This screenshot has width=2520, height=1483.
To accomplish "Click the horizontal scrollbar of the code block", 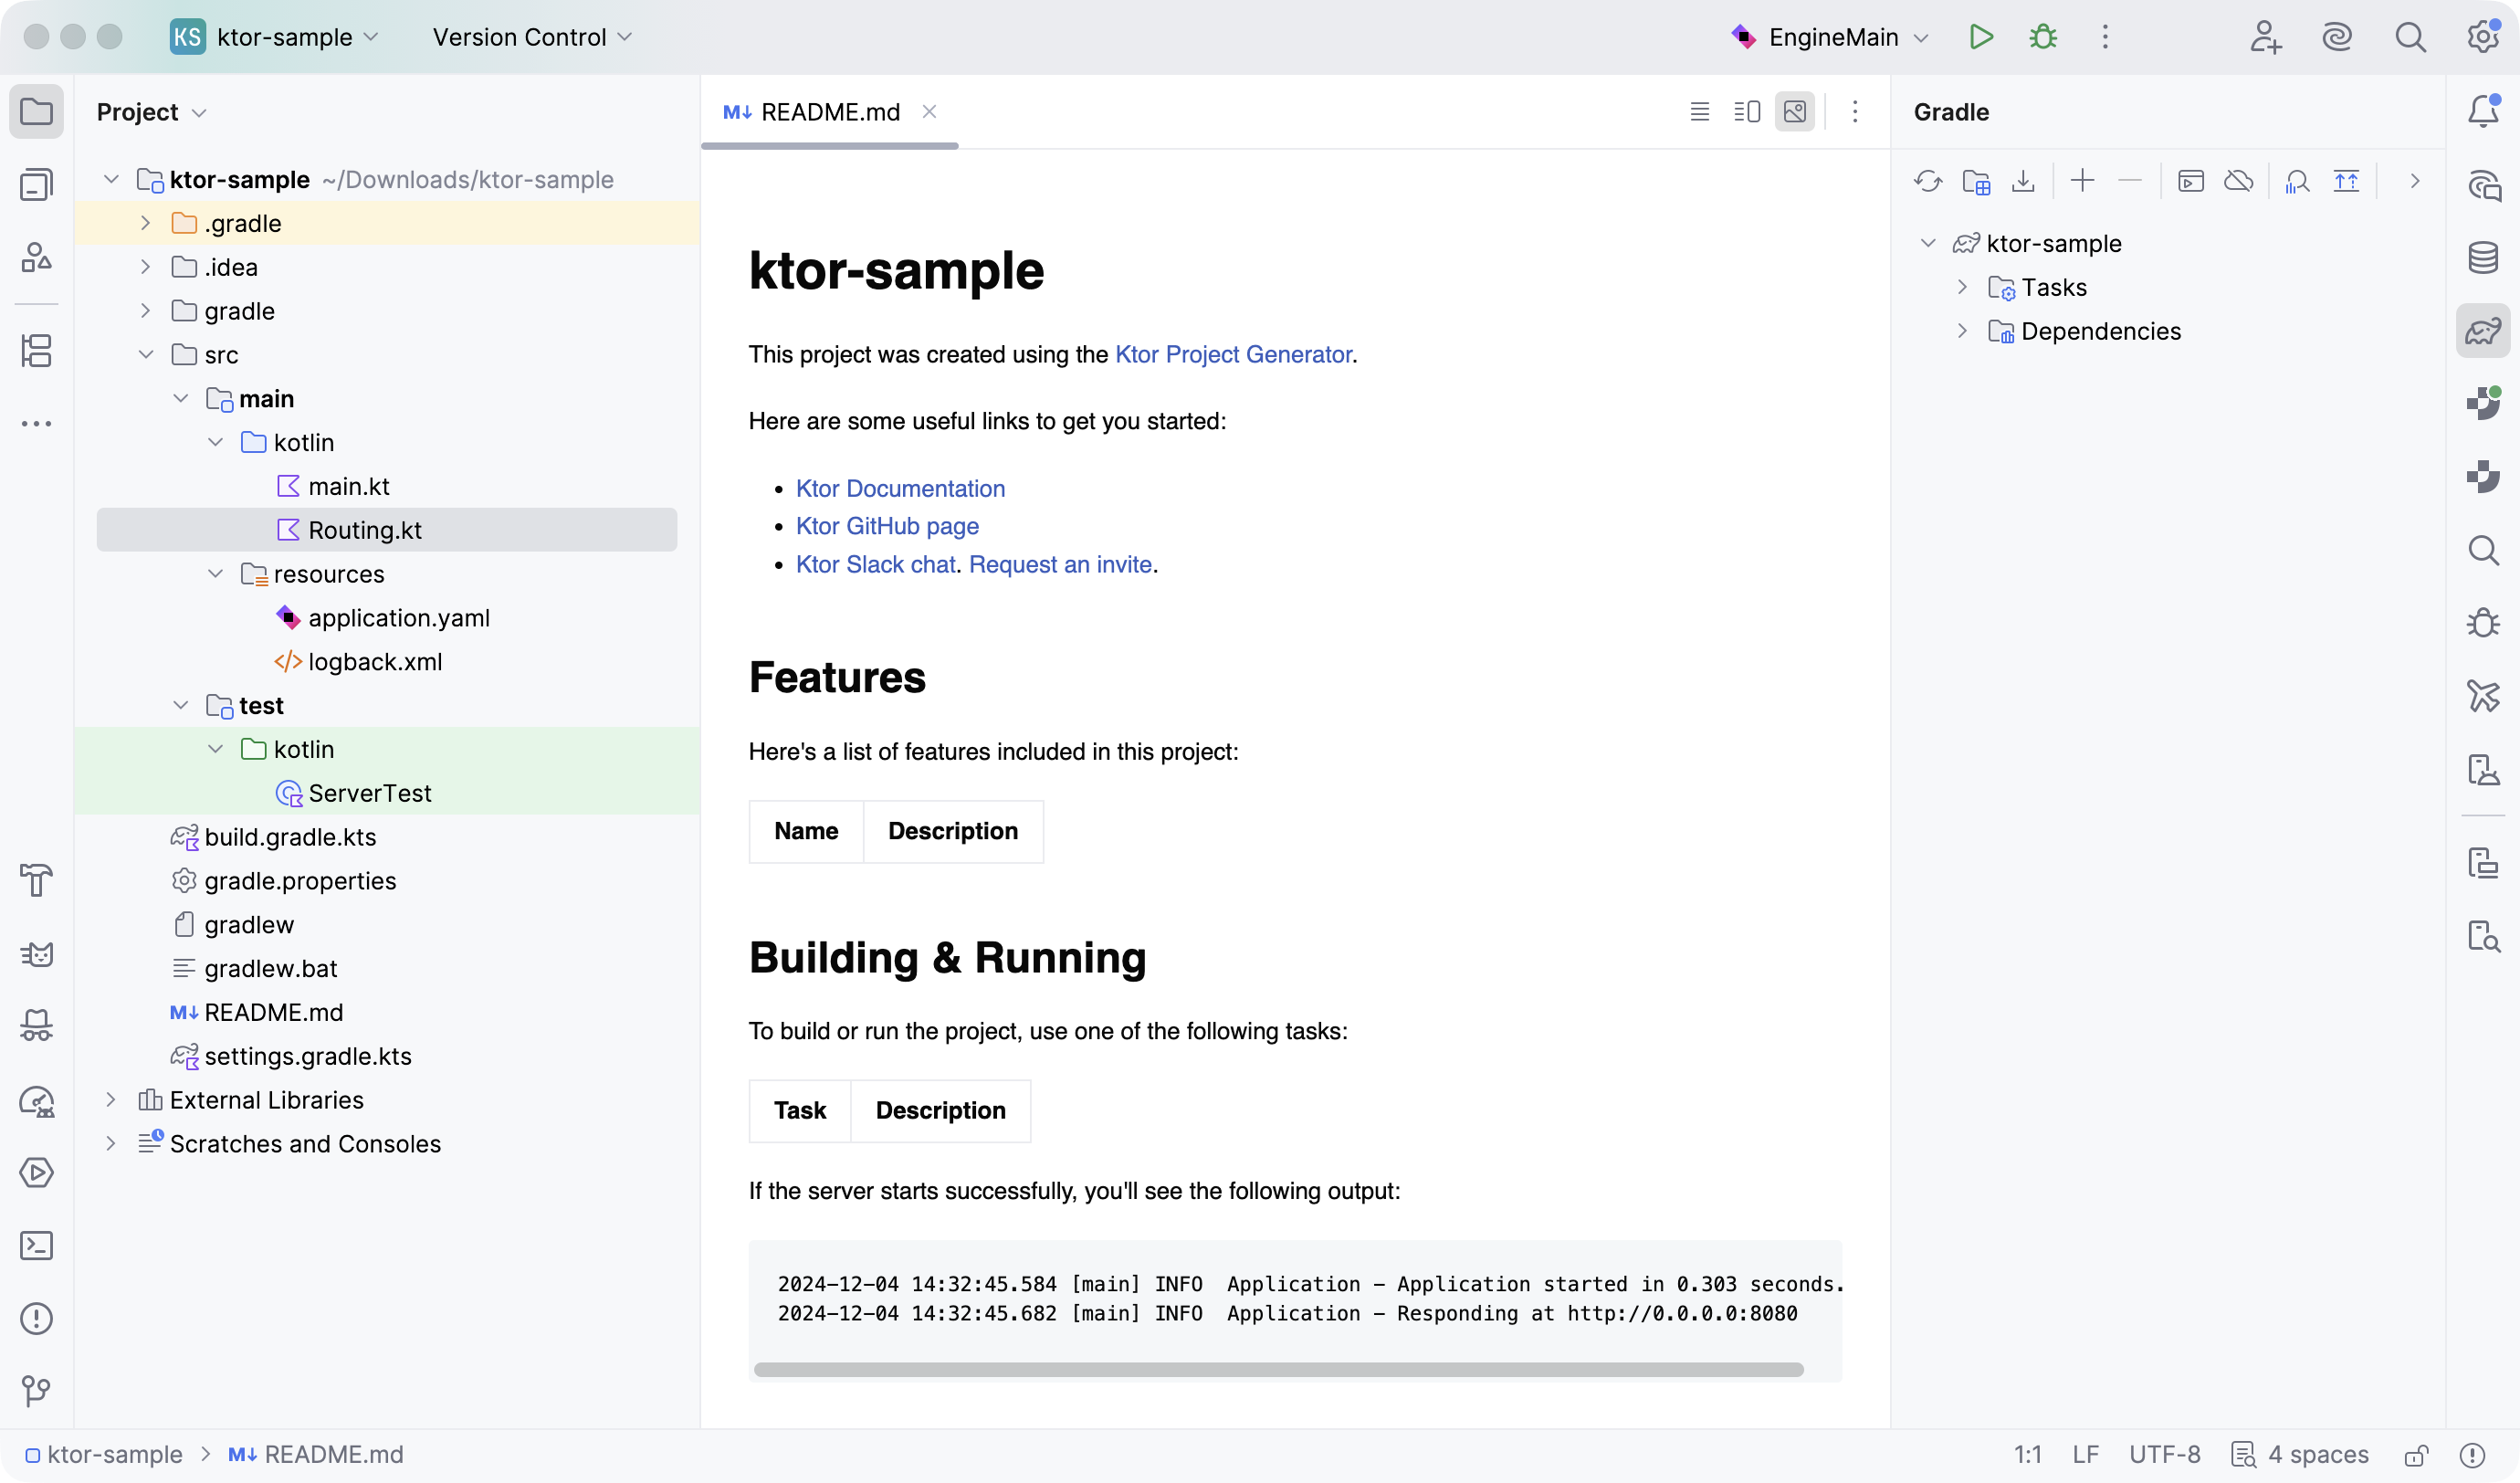I will (x=1279, y=1370).
